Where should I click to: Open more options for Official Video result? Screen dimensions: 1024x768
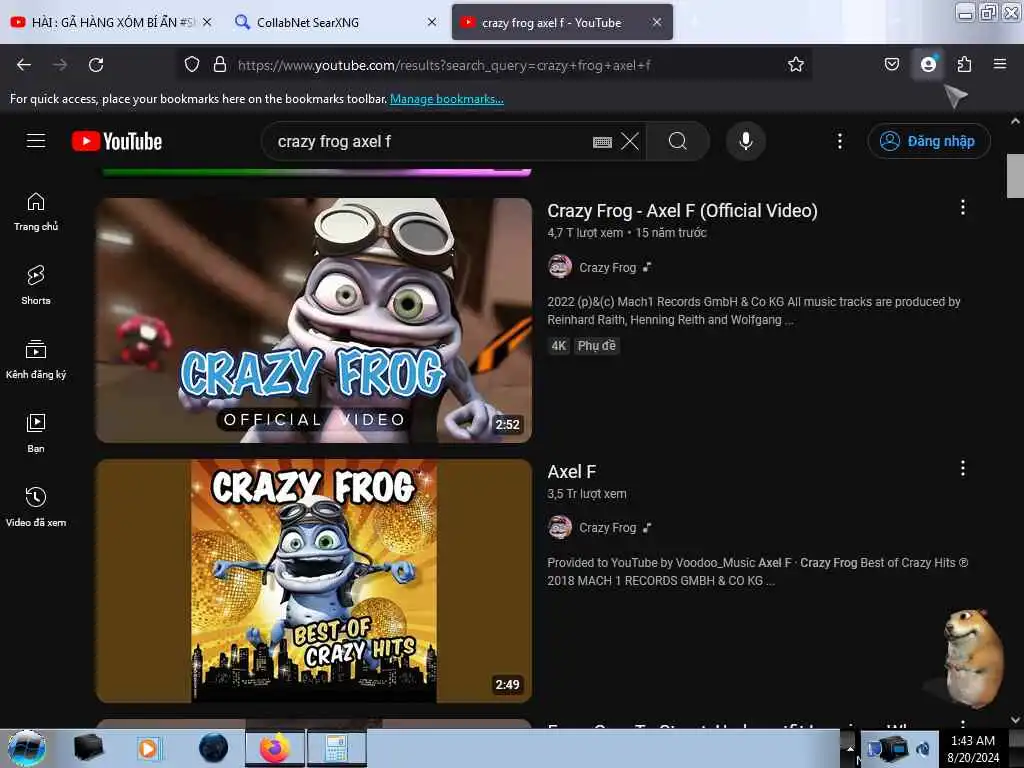click(963, 207)
